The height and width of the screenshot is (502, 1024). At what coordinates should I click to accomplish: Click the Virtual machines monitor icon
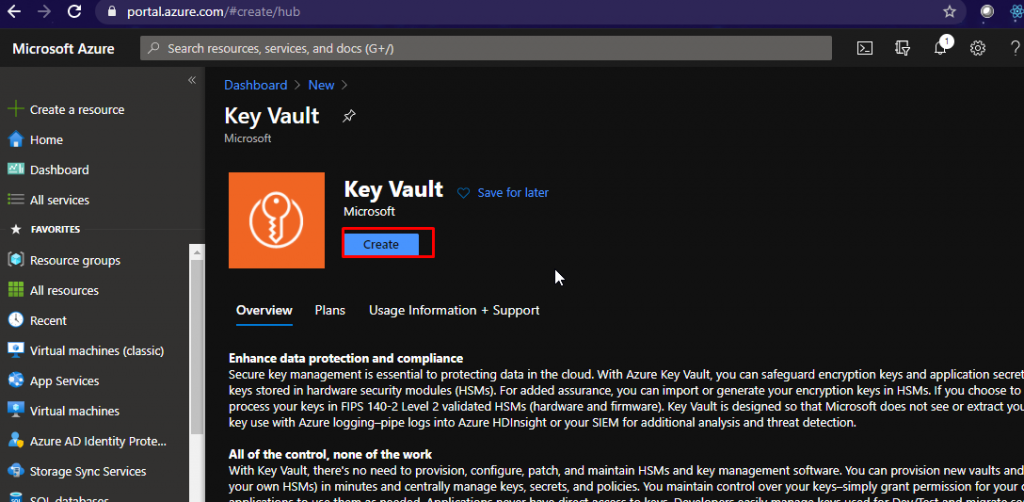[x=16, y=411]
